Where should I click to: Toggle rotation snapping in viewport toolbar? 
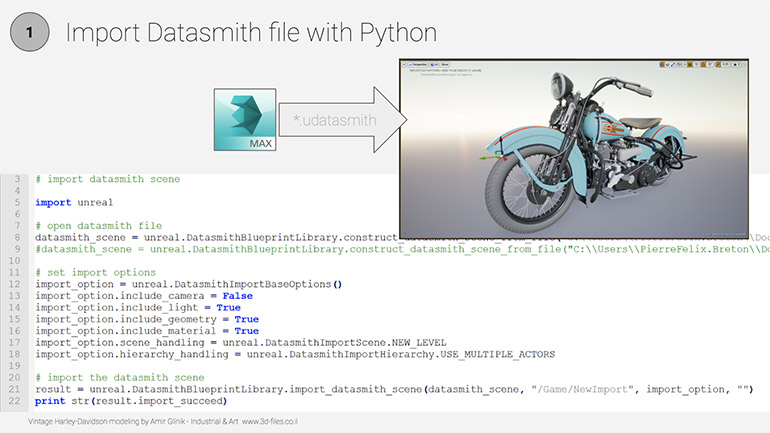click(x=704, y=67)
